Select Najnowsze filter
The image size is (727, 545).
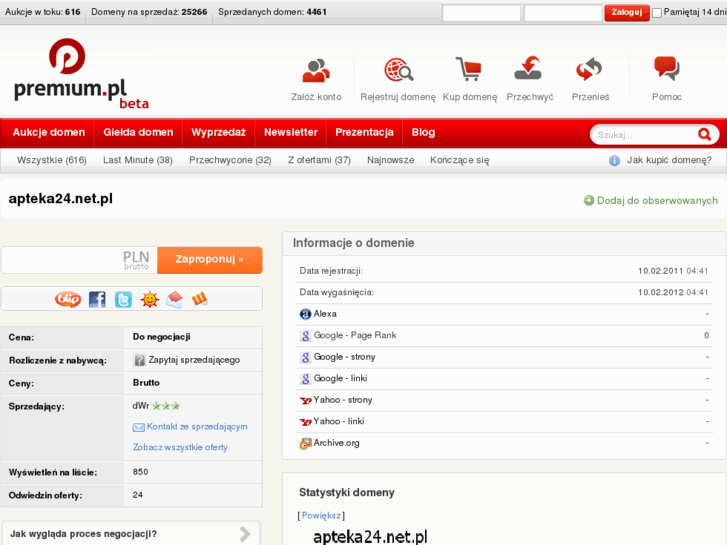point(390,160)
